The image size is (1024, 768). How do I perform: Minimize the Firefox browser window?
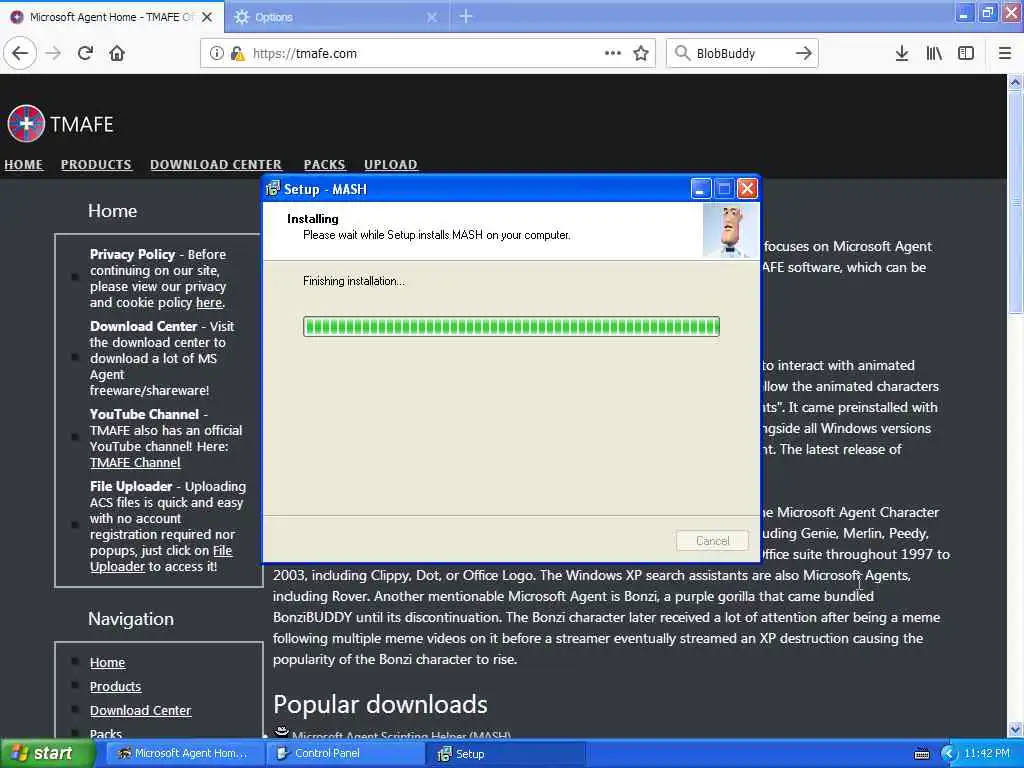[964, 12]
